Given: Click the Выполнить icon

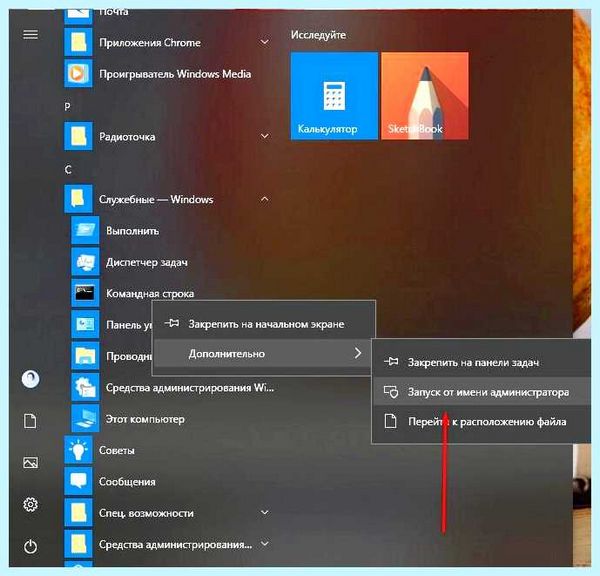Looking at the screenshot, I should pyautogui.click(x=85, y=230).
